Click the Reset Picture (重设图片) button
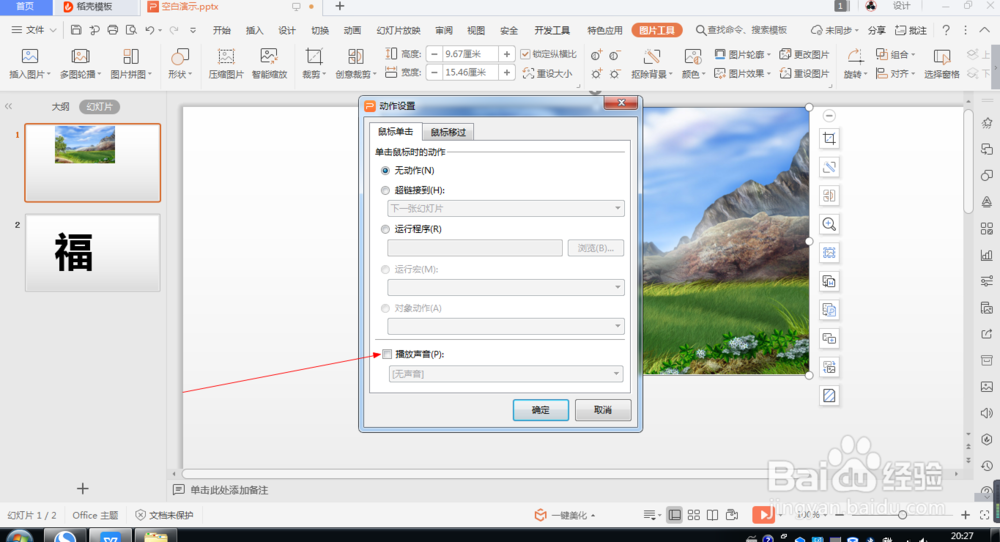The width and height of the screenshot is (1000, 542). point(804,73)
